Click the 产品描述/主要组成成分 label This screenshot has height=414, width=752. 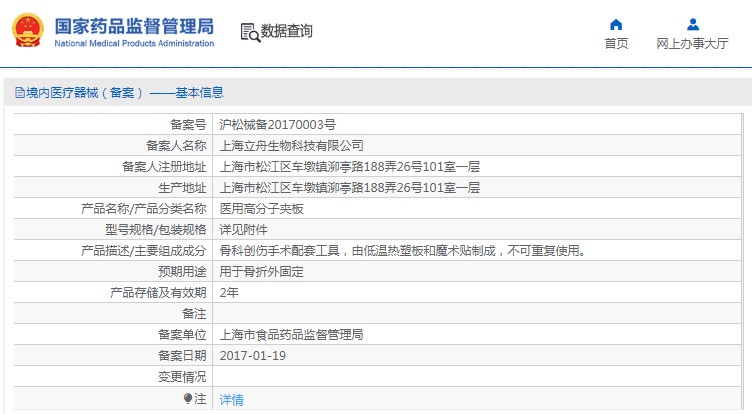click(x=143, y=250)
